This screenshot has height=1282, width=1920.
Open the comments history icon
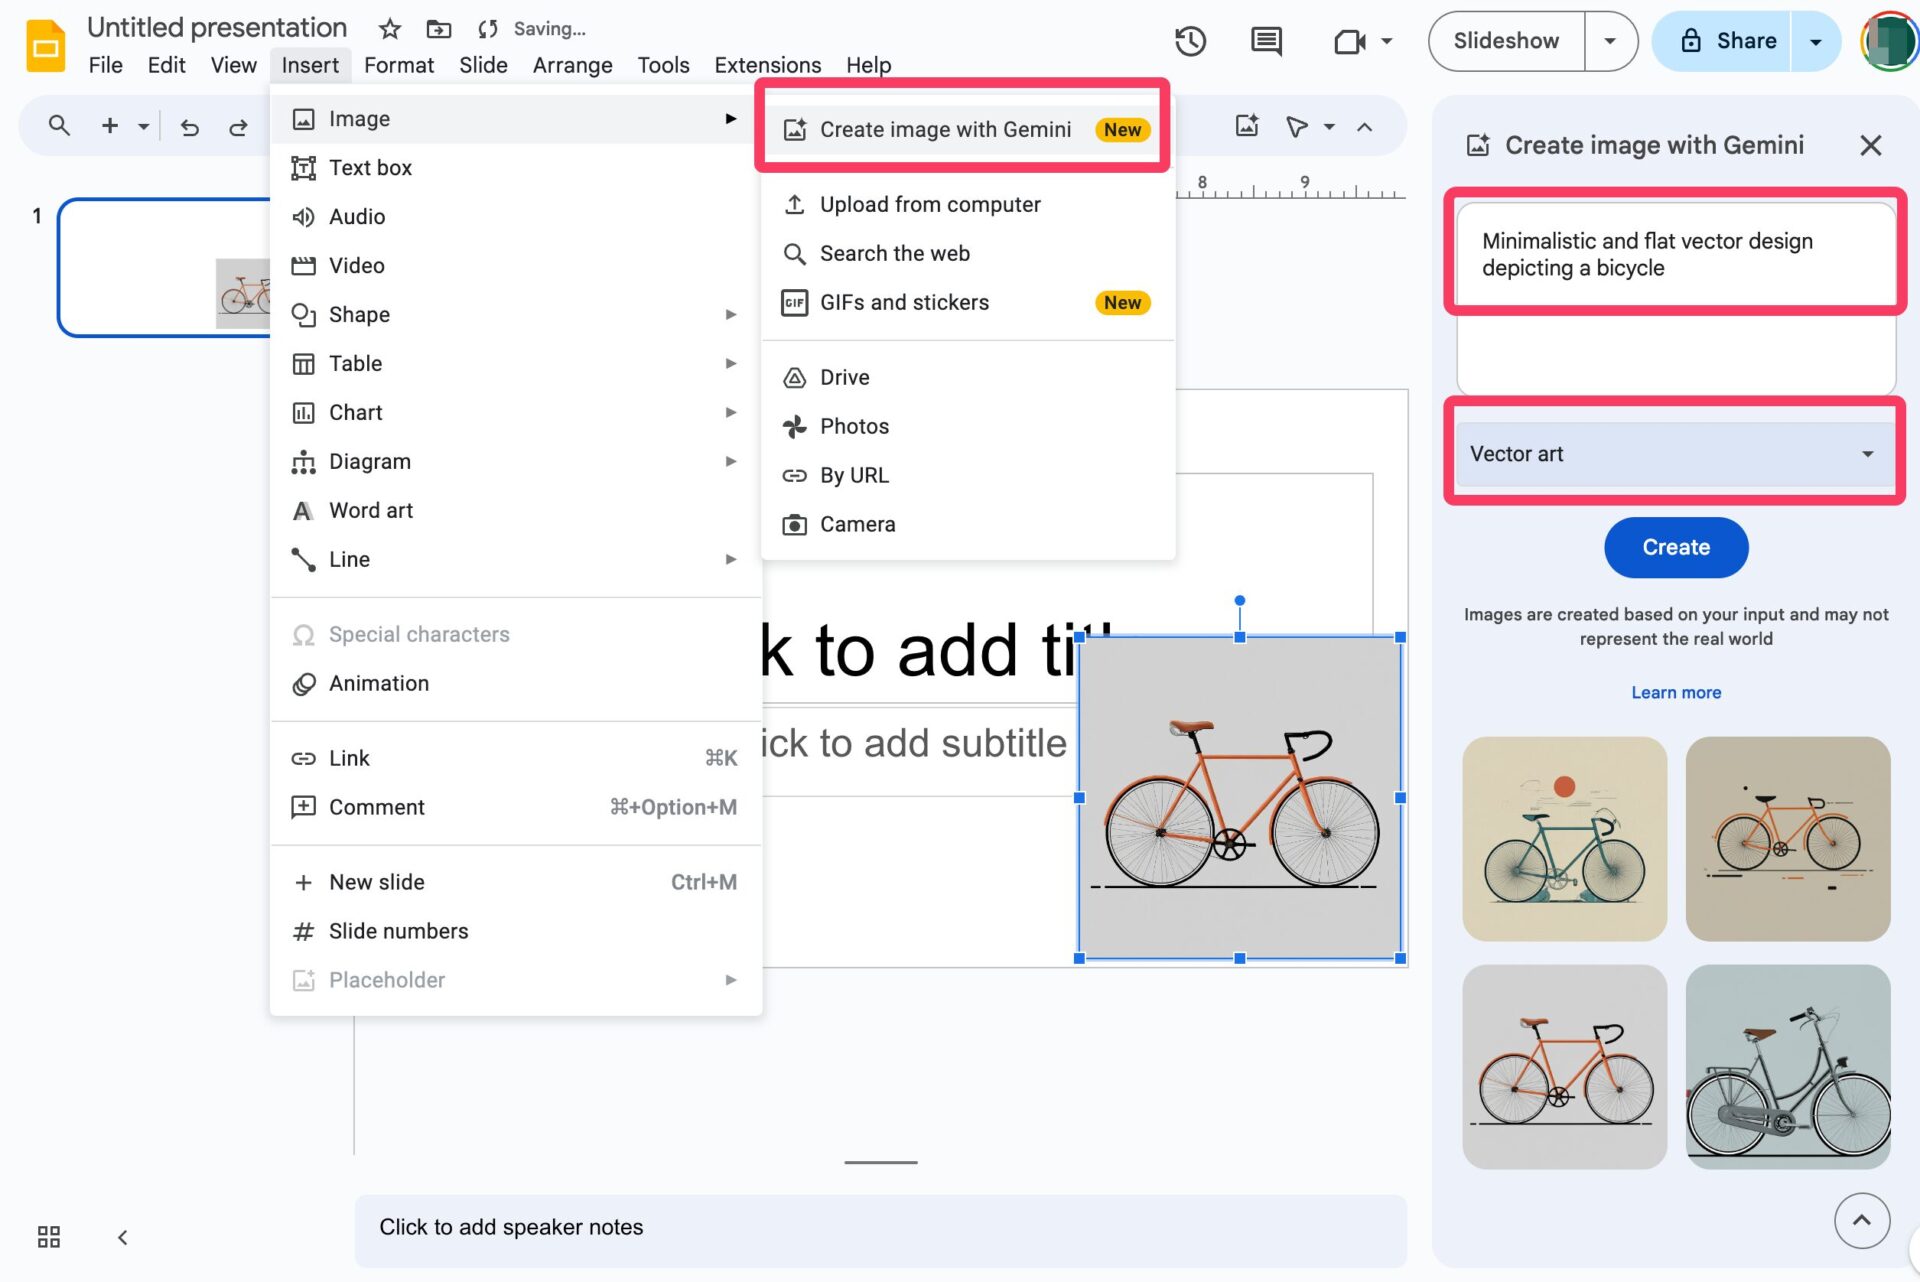click(x=1266, y=41)
